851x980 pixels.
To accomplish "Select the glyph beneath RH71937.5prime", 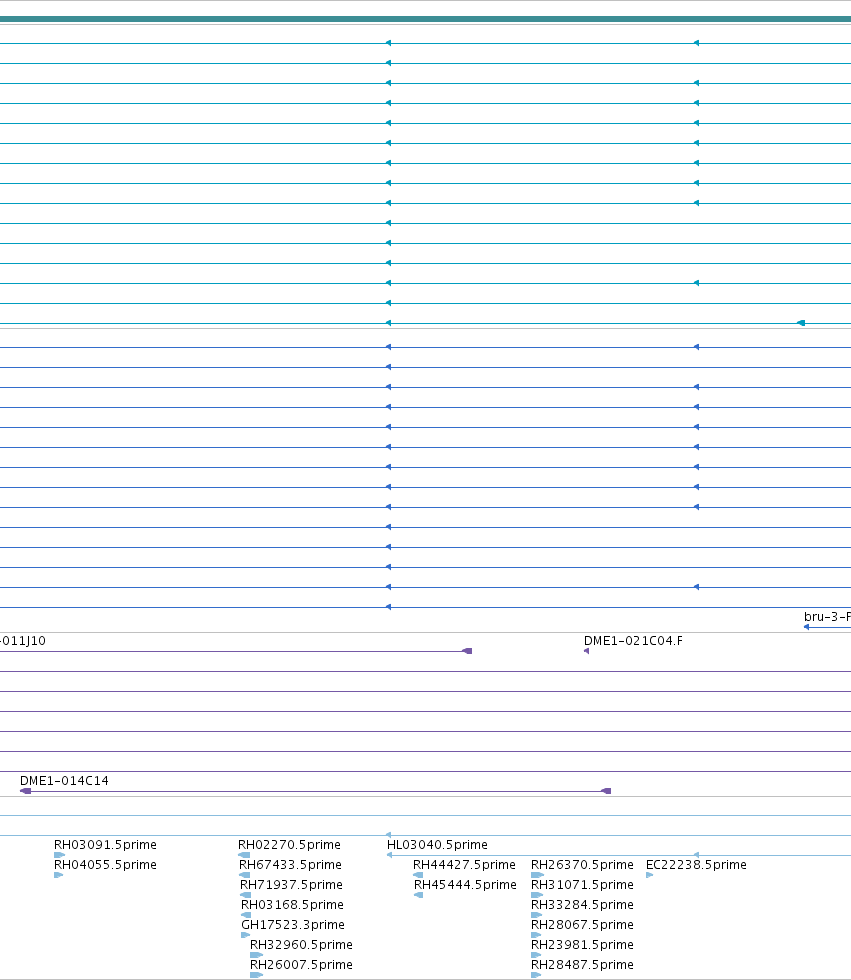I will point(246,895).
